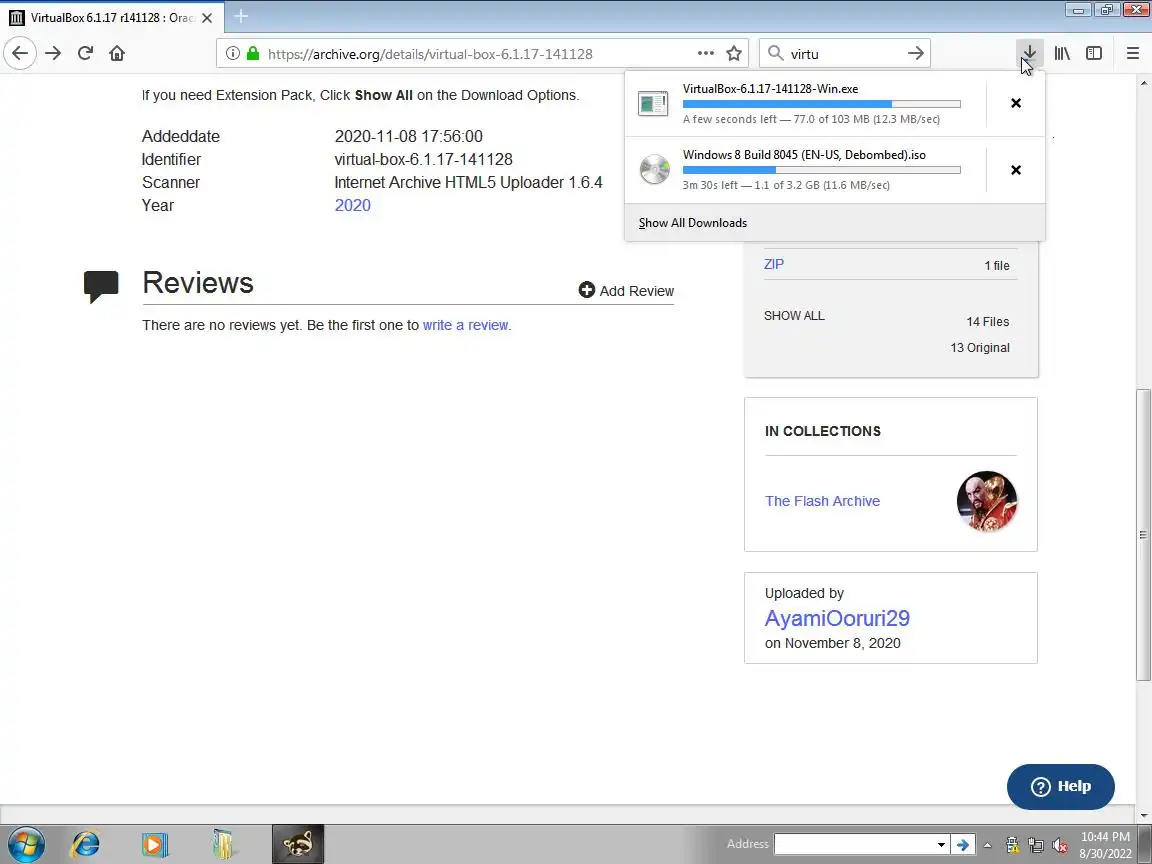
Task: Open the page actions three-dot menu
Action: [x=705, y=54]
